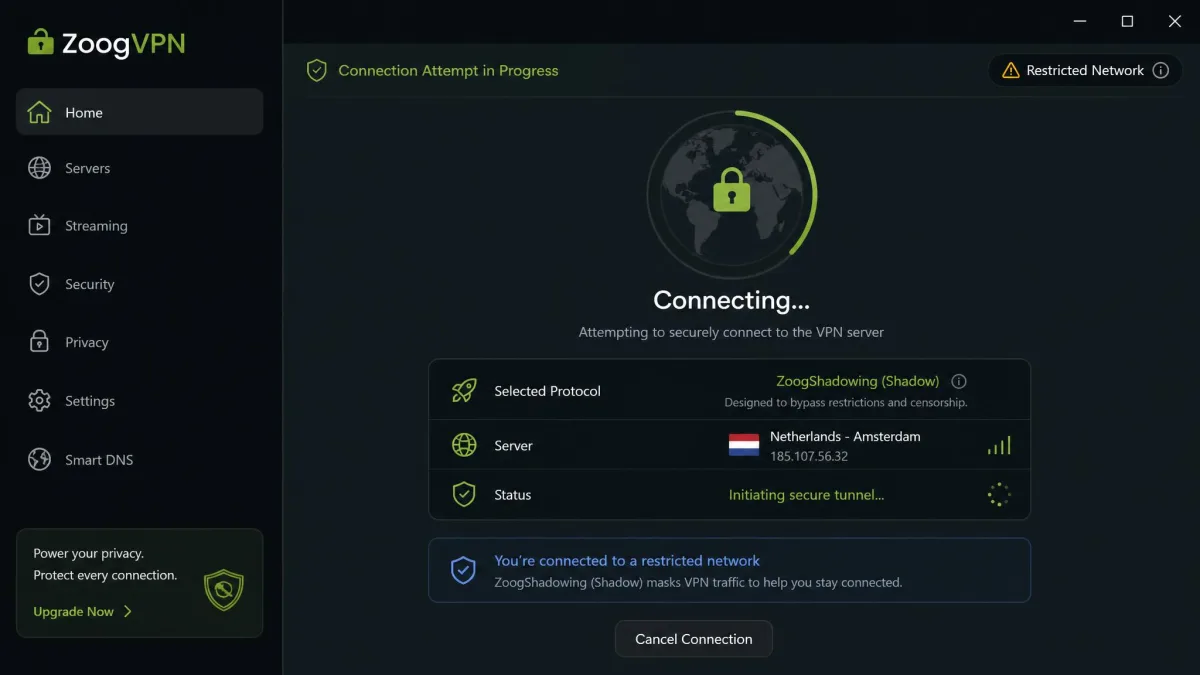1200x675 pixels.
Task: Click the info icon beside ZoogShadowing (Shadow)
Action: coord(959,381)
